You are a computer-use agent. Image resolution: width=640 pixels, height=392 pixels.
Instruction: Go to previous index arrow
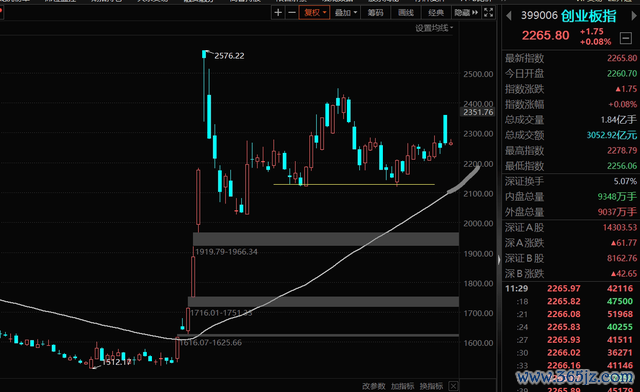pyautogui.click(x=509, y=16)
